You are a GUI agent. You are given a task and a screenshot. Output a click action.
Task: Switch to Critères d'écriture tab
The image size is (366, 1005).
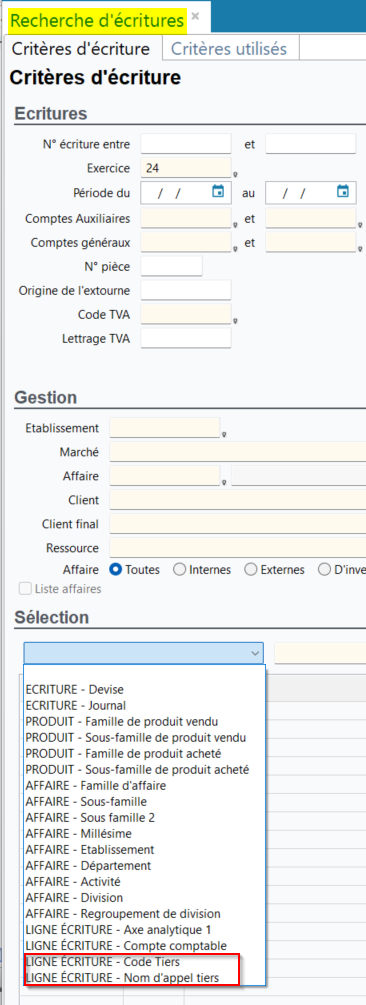[81, 49]
